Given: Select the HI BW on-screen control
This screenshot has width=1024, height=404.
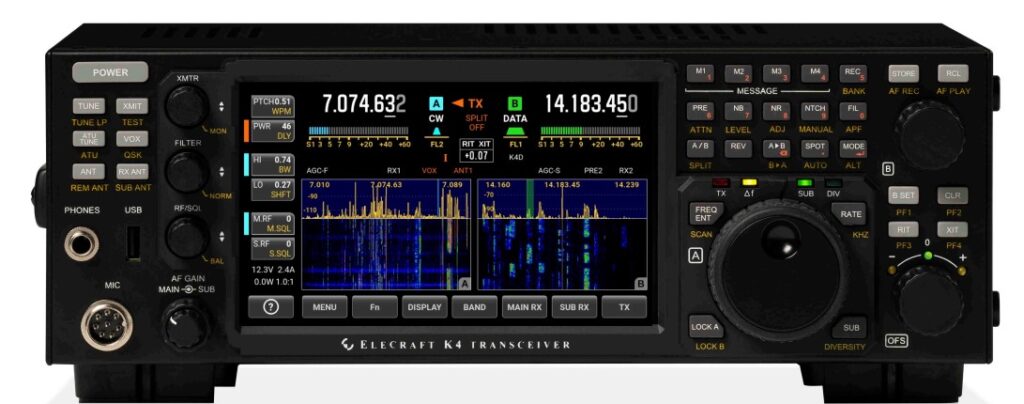Looking at the screenshot, I should click(273, 164).
